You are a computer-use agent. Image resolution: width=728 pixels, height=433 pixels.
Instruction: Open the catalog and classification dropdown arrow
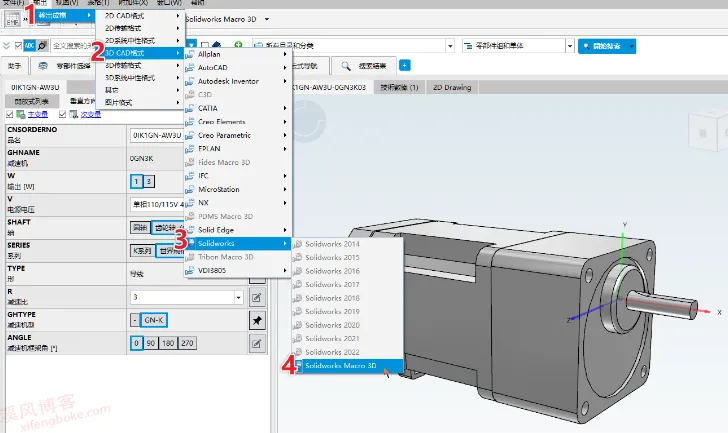[450, 46]
